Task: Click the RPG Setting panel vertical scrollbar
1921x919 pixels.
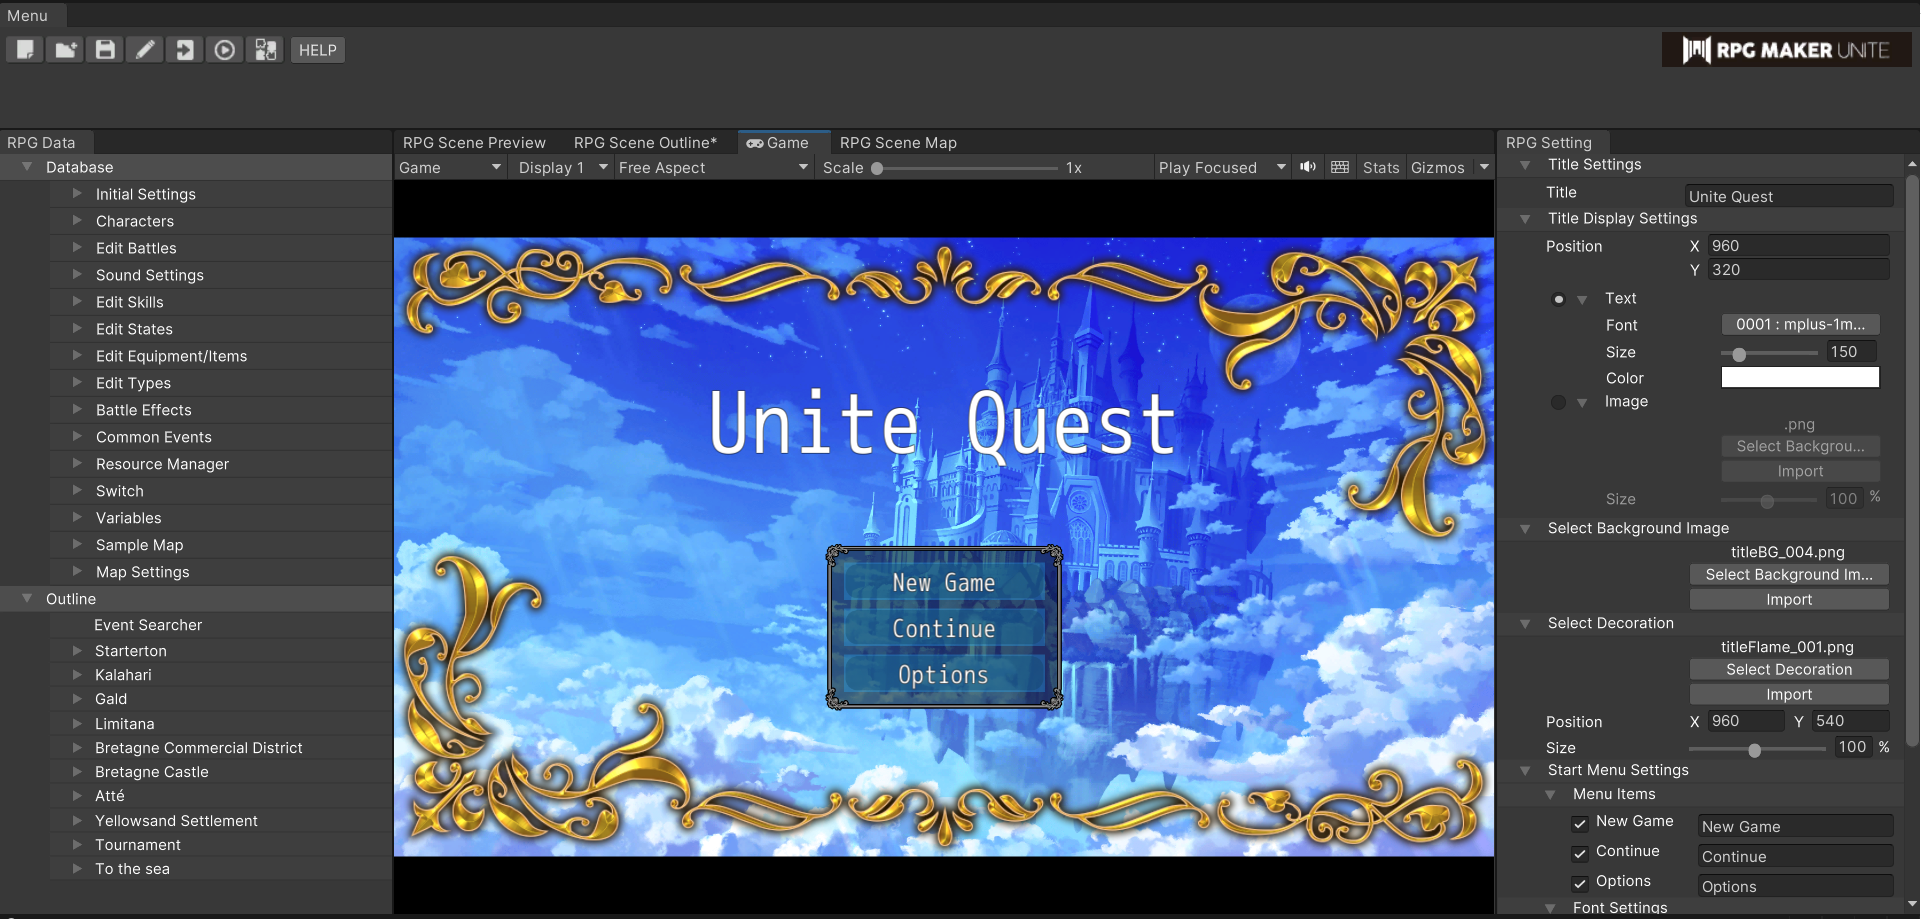Action: tap(1912, 460)
